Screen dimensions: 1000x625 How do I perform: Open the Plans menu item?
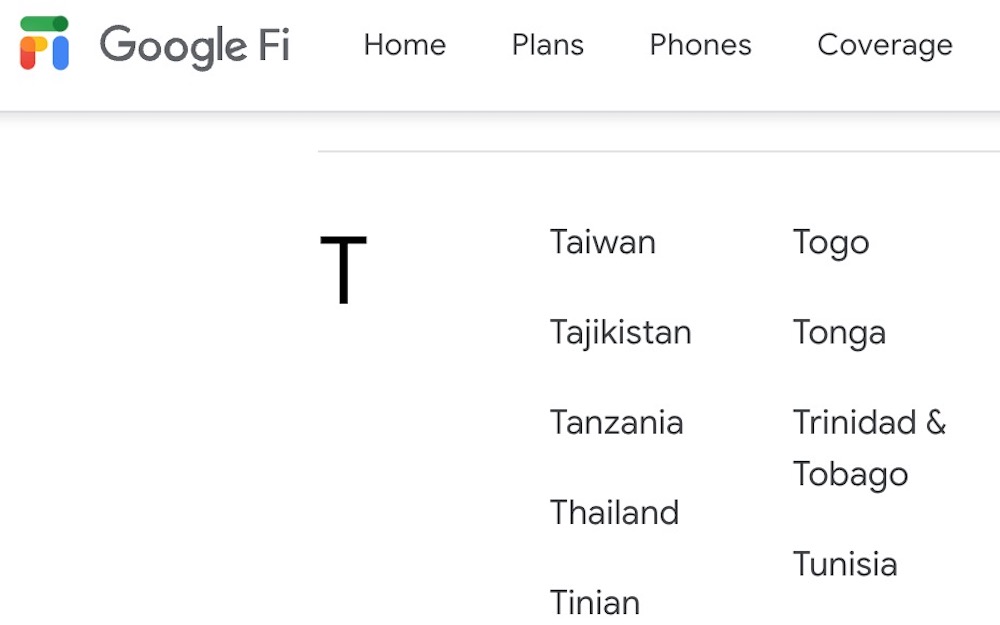point(548,45)
